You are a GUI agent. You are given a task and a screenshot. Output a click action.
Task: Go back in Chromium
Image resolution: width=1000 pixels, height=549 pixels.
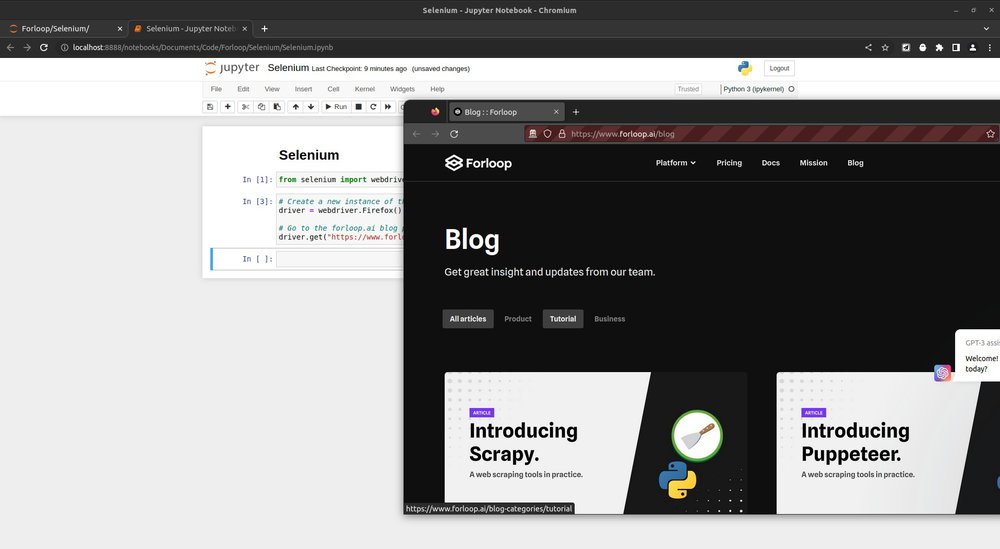[x=10, y=47]
